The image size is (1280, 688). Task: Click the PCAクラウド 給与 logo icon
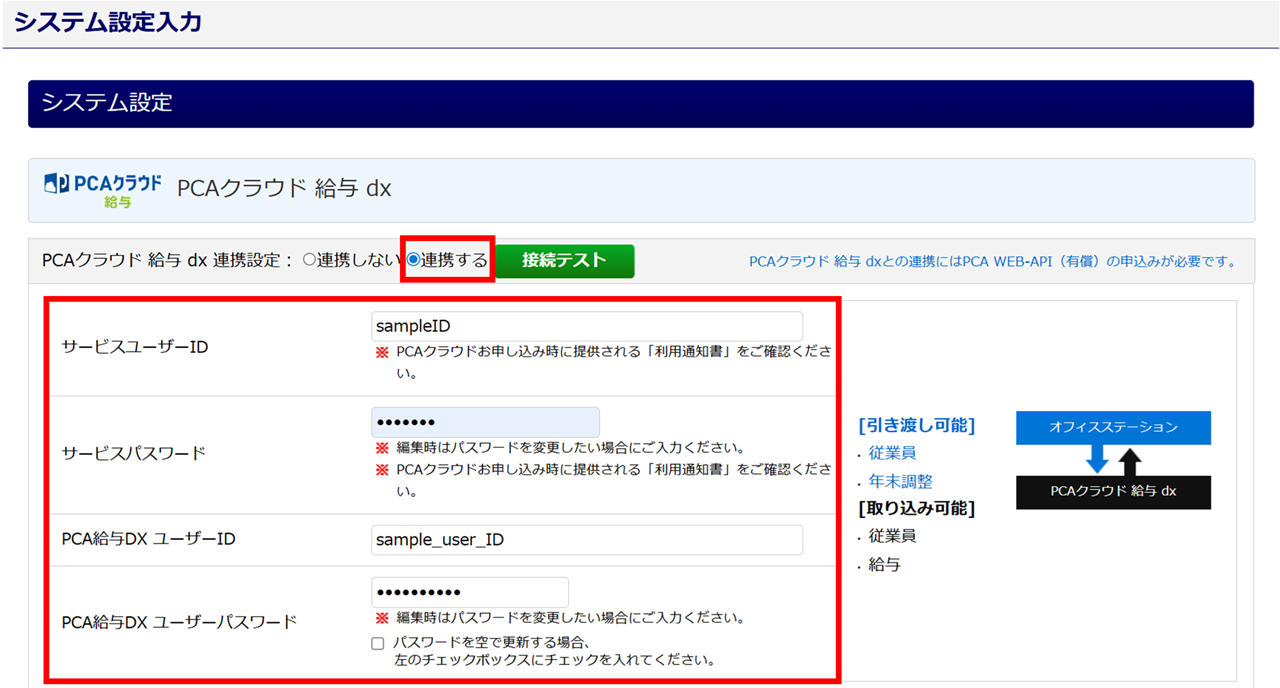tap(103, 190)
